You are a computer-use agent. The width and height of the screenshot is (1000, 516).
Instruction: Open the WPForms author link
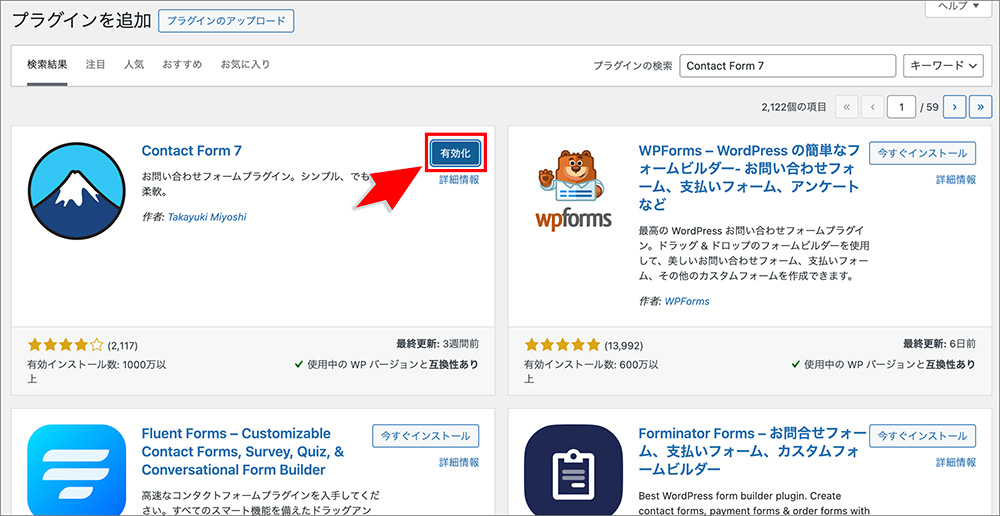pyautogui.click(x=687, y=301)
